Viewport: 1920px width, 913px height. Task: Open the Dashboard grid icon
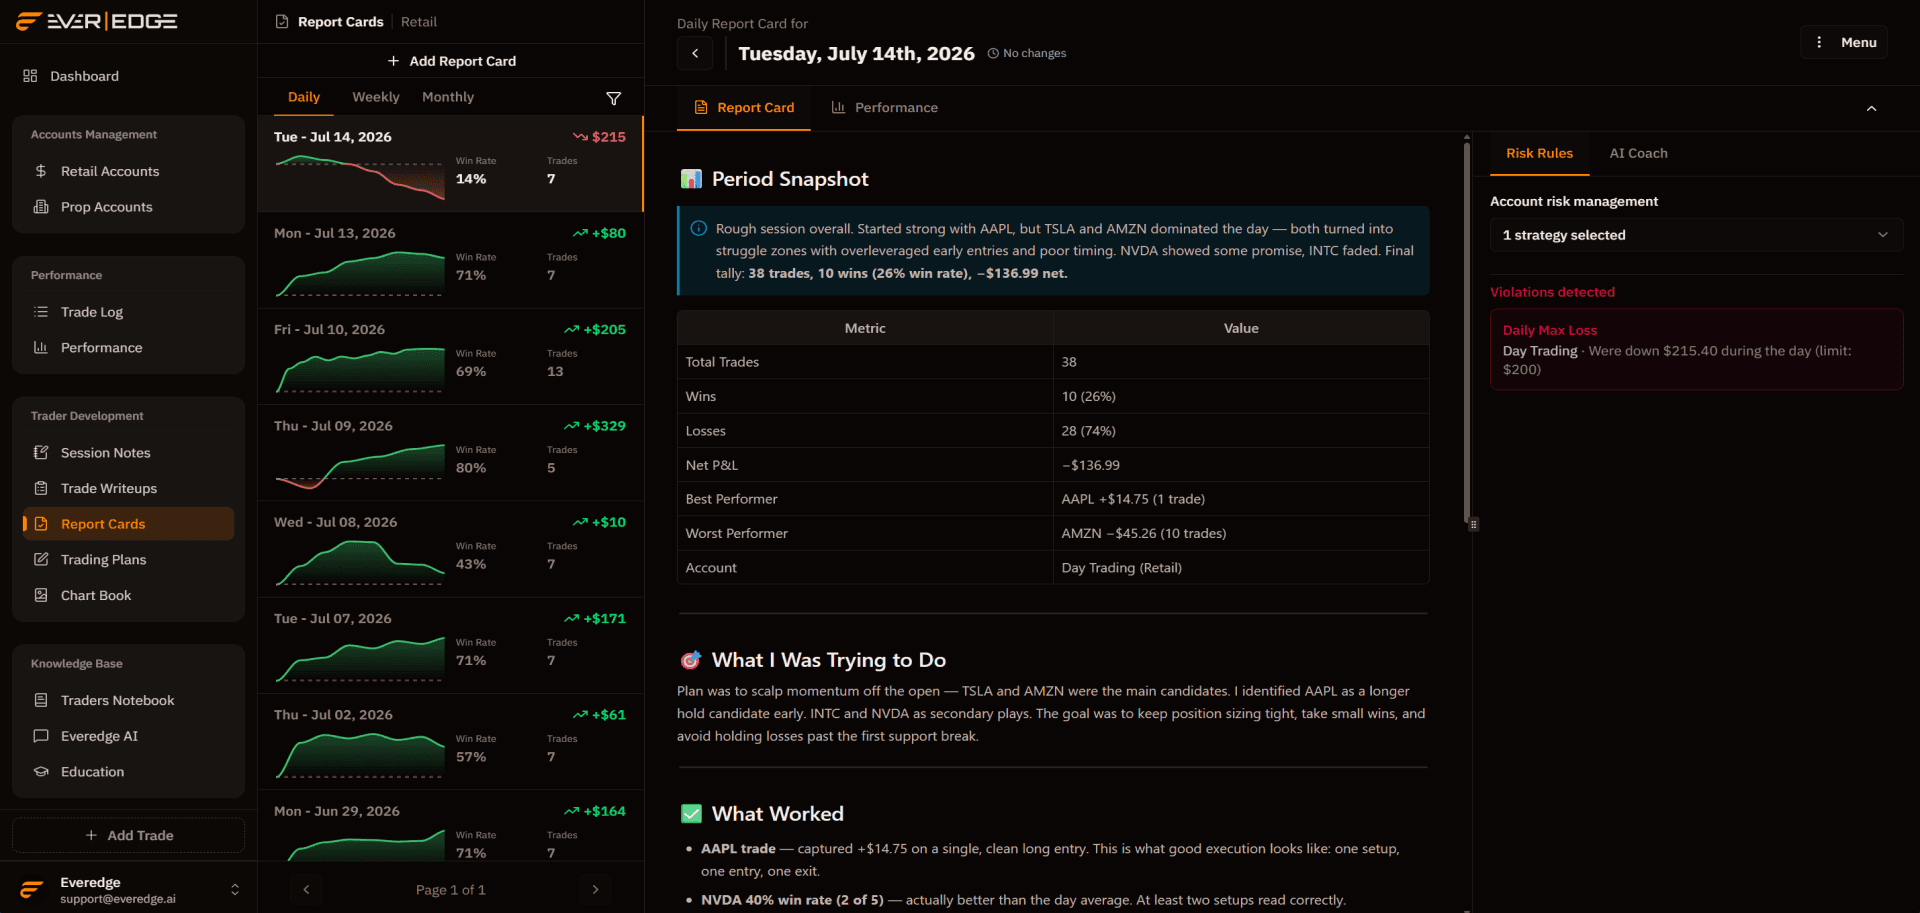(x=30, y=76)
